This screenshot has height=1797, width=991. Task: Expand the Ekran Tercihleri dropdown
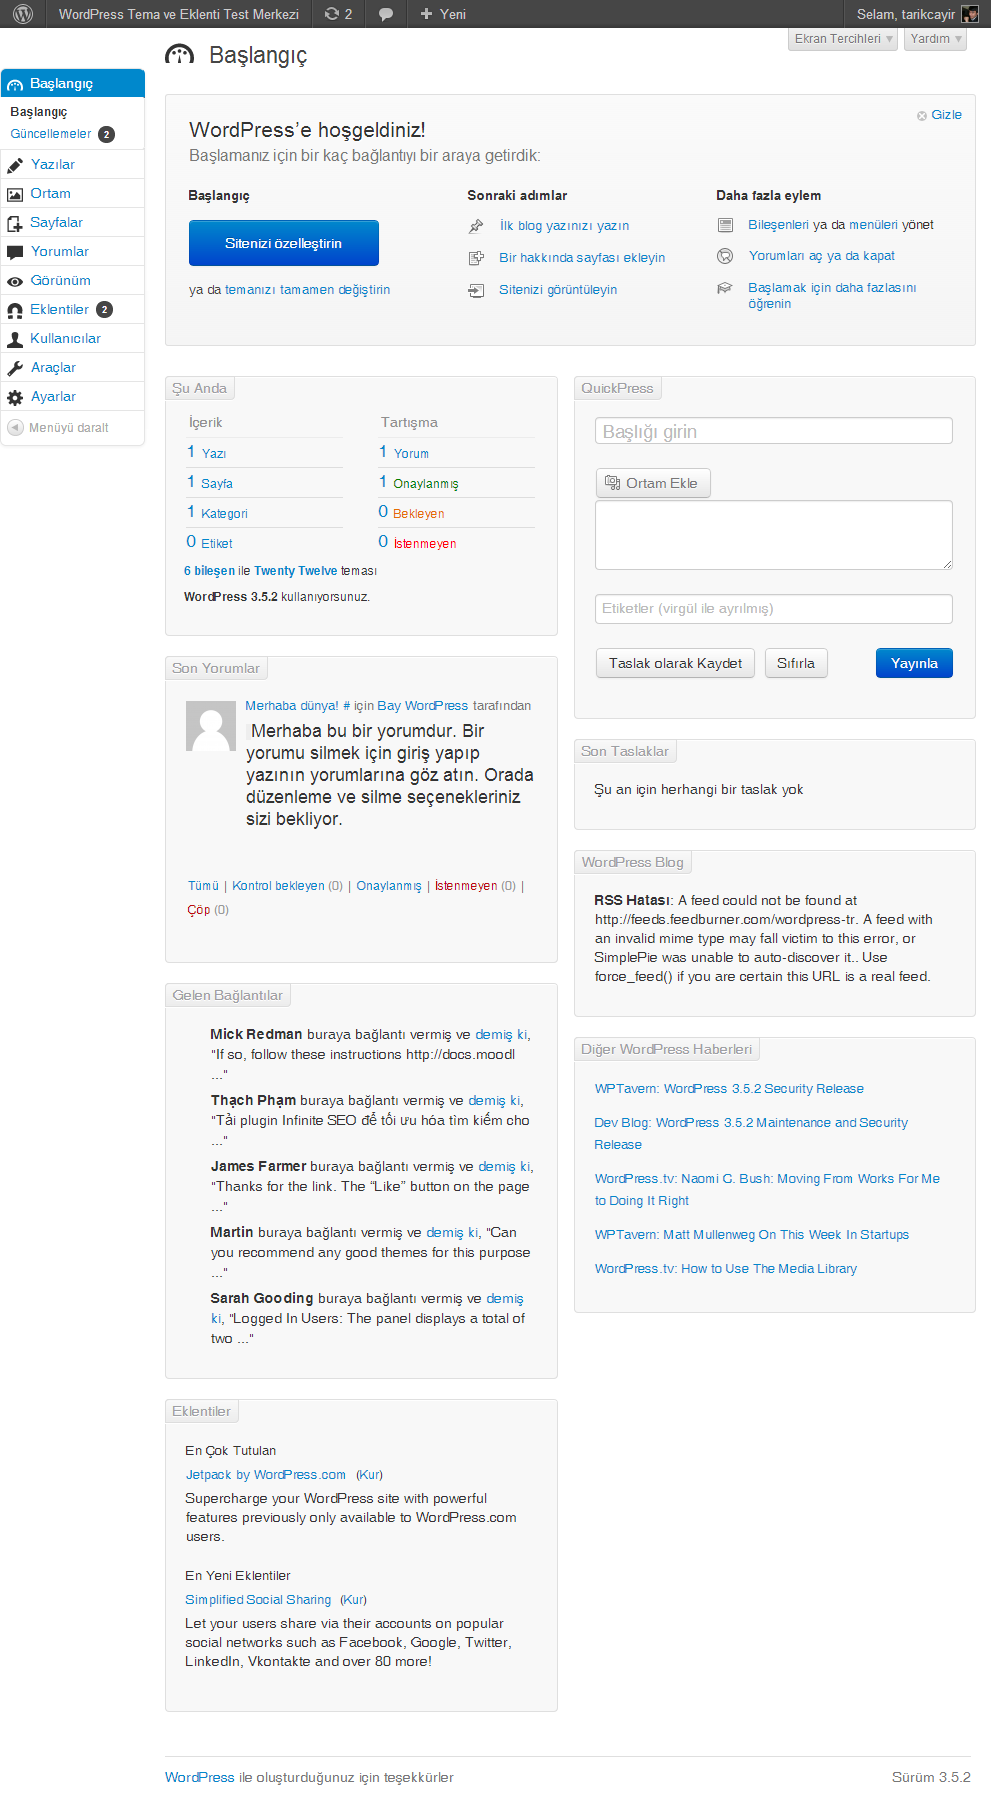(x=843, y=39)
